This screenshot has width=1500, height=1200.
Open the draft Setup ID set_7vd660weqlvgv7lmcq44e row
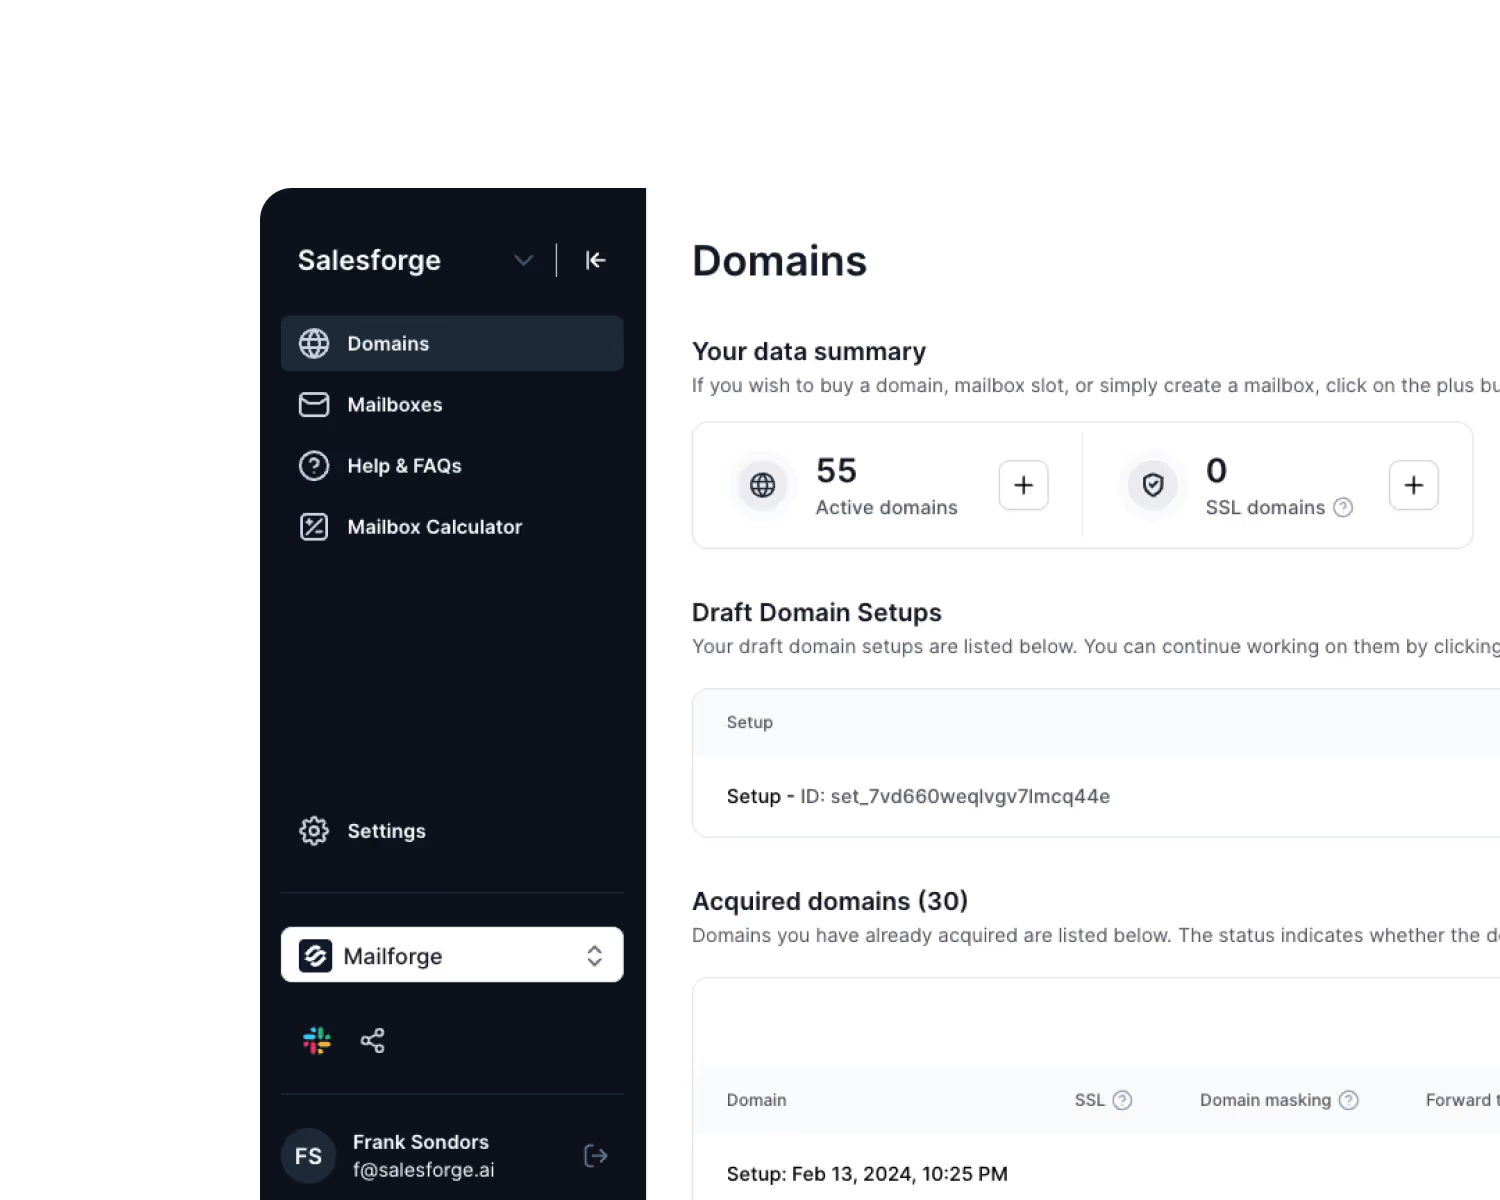pos(1096,796)
